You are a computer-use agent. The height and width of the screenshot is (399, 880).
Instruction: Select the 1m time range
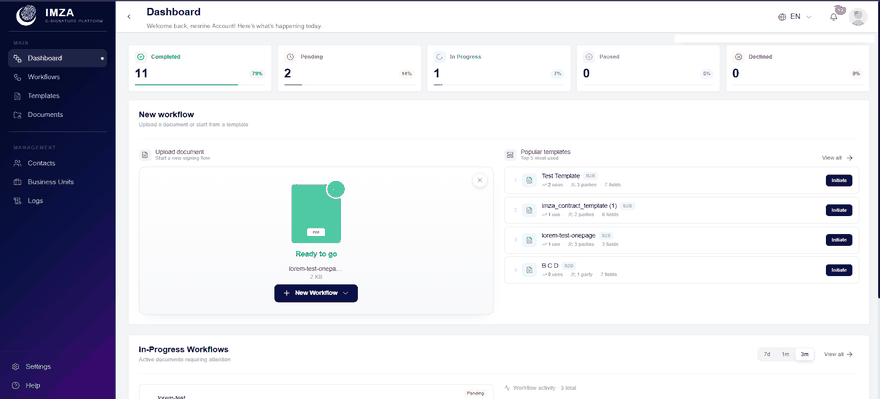[x=786, y=354]
